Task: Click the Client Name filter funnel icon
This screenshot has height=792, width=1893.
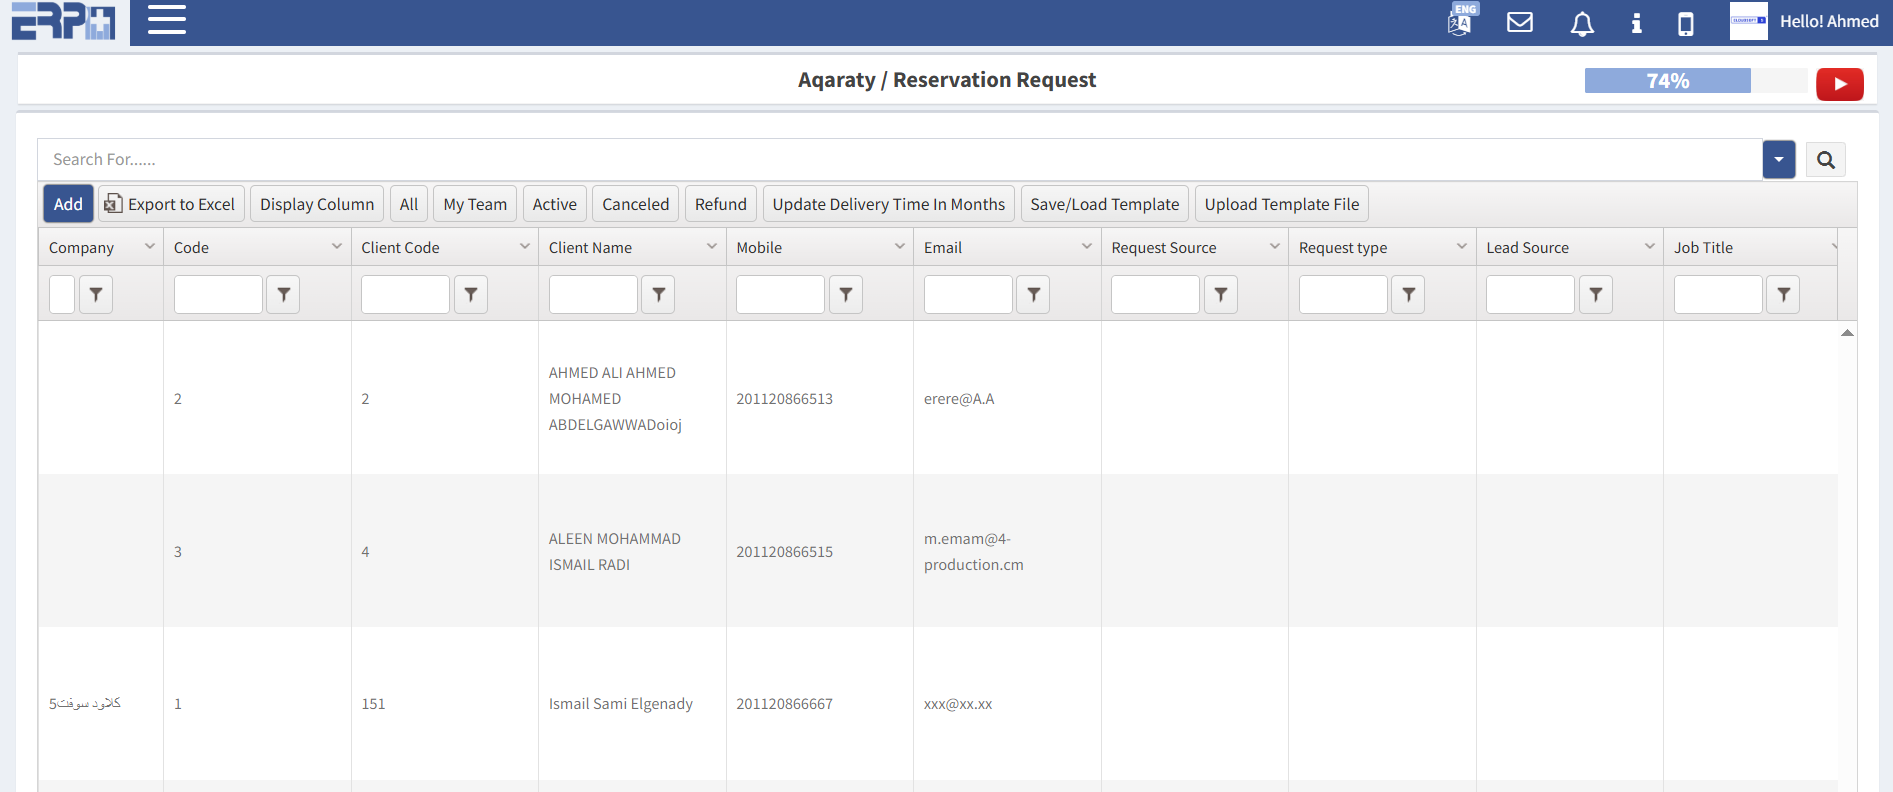Action: (658, 294)
